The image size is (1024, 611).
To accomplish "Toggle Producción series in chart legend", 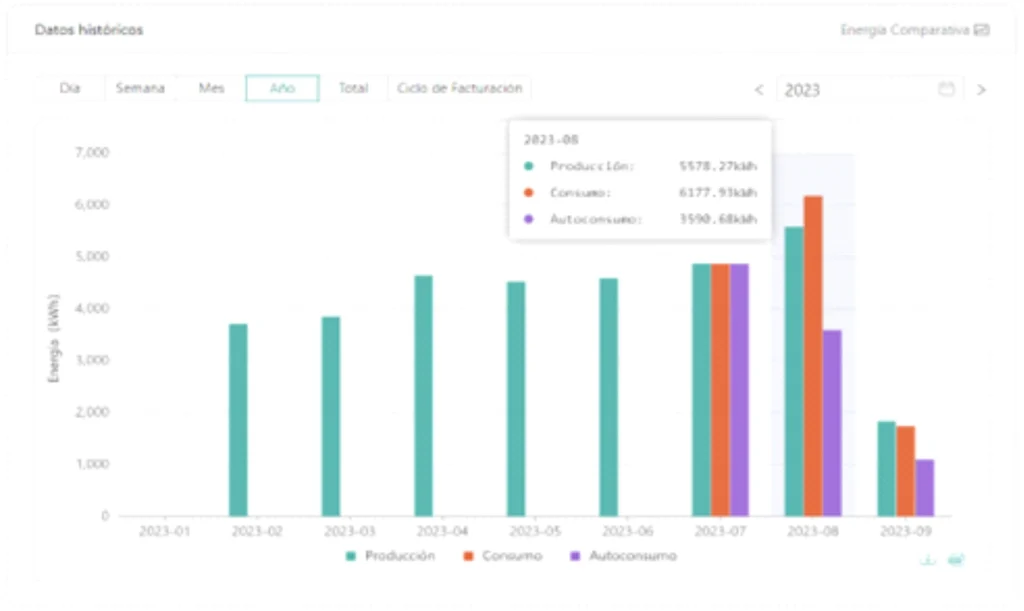I will tap(390, 556).
